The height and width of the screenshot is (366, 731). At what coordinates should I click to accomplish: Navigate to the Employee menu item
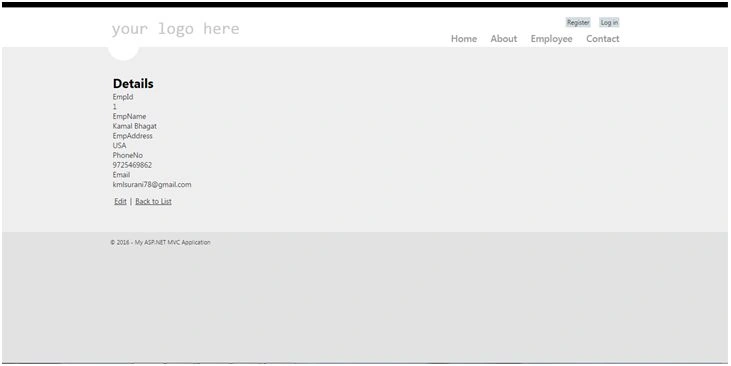(x=552, y=39)
